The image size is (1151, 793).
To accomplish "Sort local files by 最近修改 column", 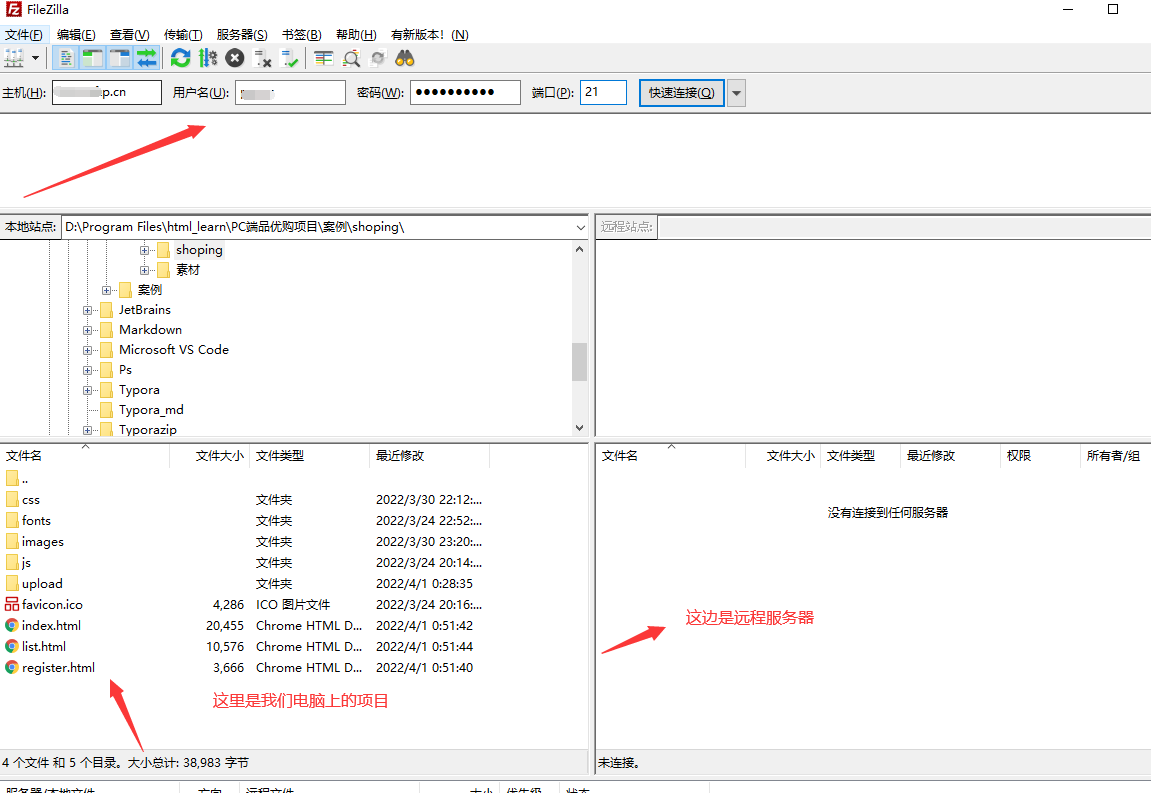I will pyautogui.click(x=430, y=455).
